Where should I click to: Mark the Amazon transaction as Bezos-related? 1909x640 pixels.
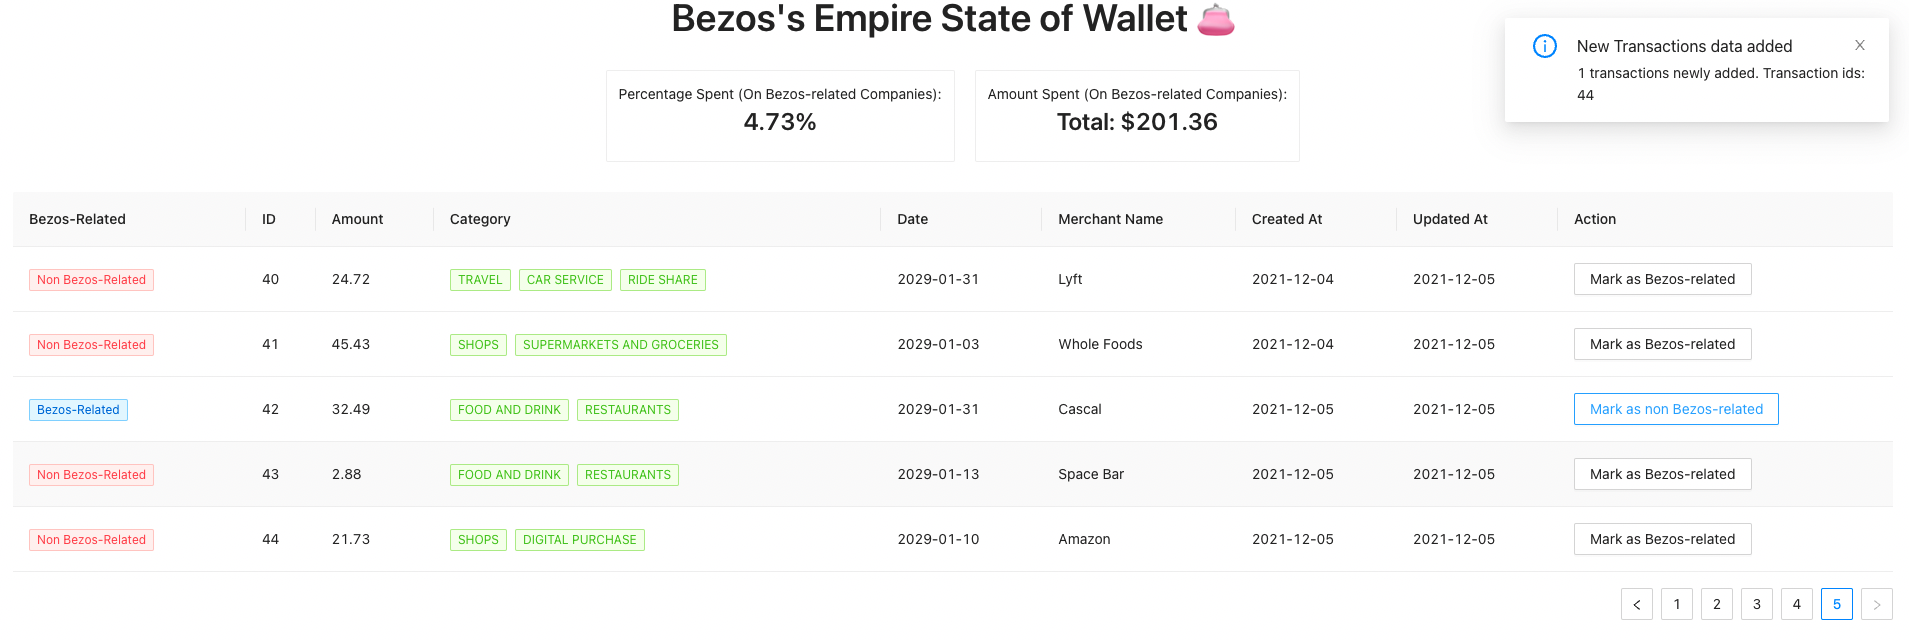pyautogui.click(x=1662, y=539)
